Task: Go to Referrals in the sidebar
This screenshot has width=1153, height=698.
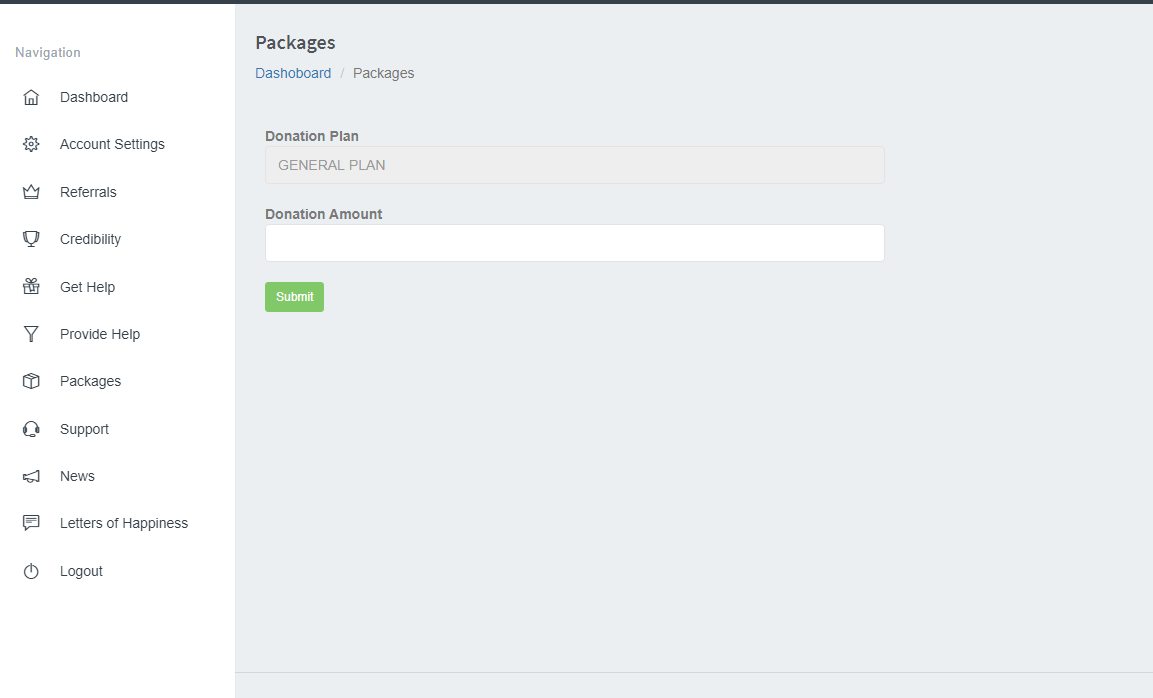Action: 88,192
